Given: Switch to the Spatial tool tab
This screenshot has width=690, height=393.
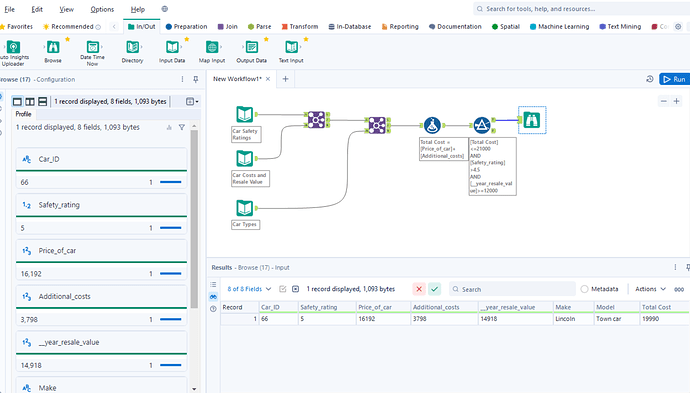Looking at the screenshot, I should pos(506,26).
